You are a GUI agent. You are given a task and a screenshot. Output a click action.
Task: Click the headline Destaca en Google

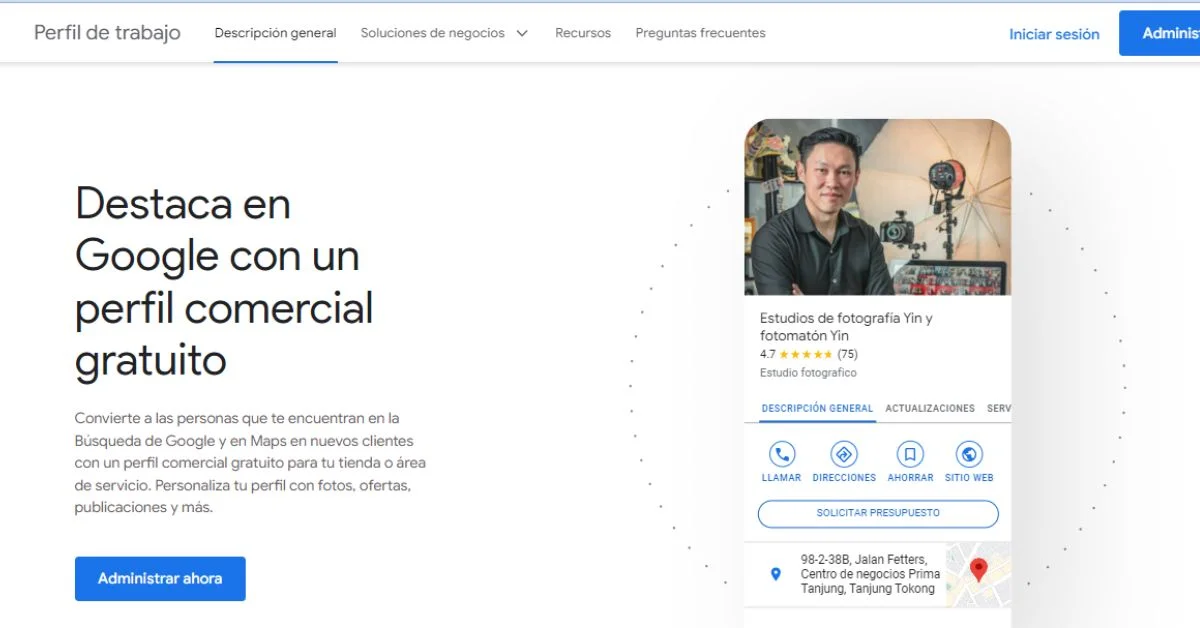[224, 282]
